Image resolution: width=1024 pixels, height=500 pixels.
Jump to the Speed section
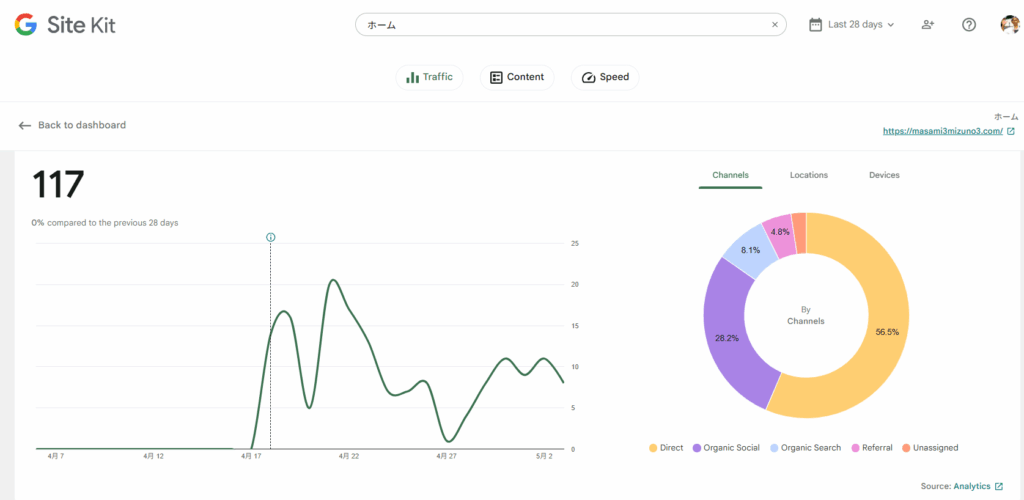point(605,77)
